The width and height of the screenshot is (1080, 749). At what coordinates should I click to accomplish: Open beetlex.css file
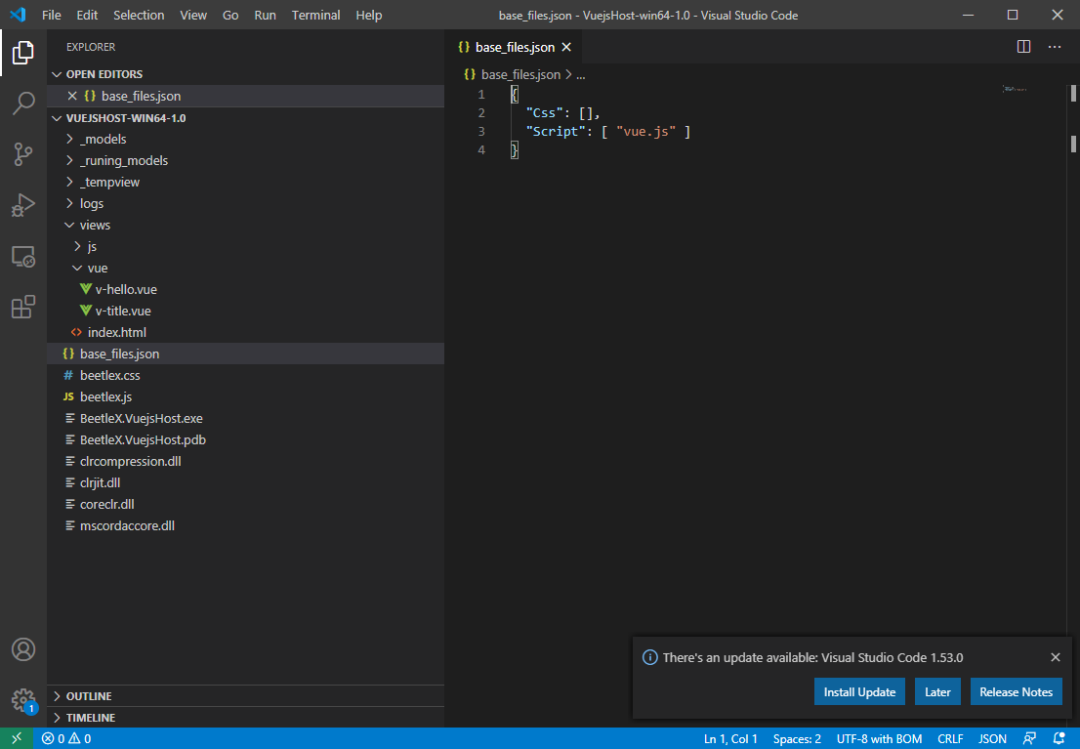coord(245,376)
